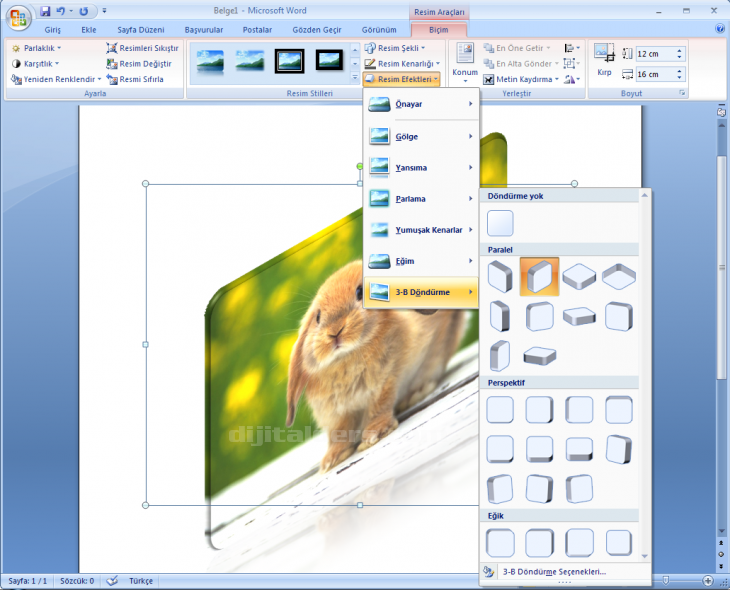Image resolution: width=730 pixels, height=590 pixels.
Task: Increase height with stepper up arrow
Action: point(679,51)
